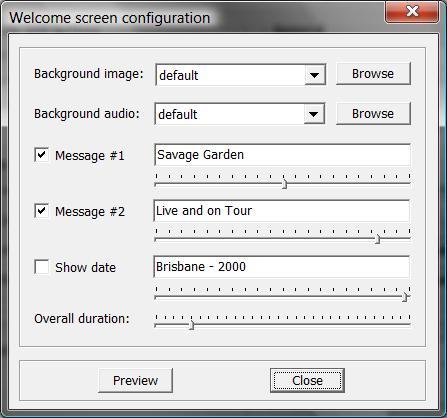Select the Brisbane - 2000 text field
This screenshot has height=418, width=447.
282,267
